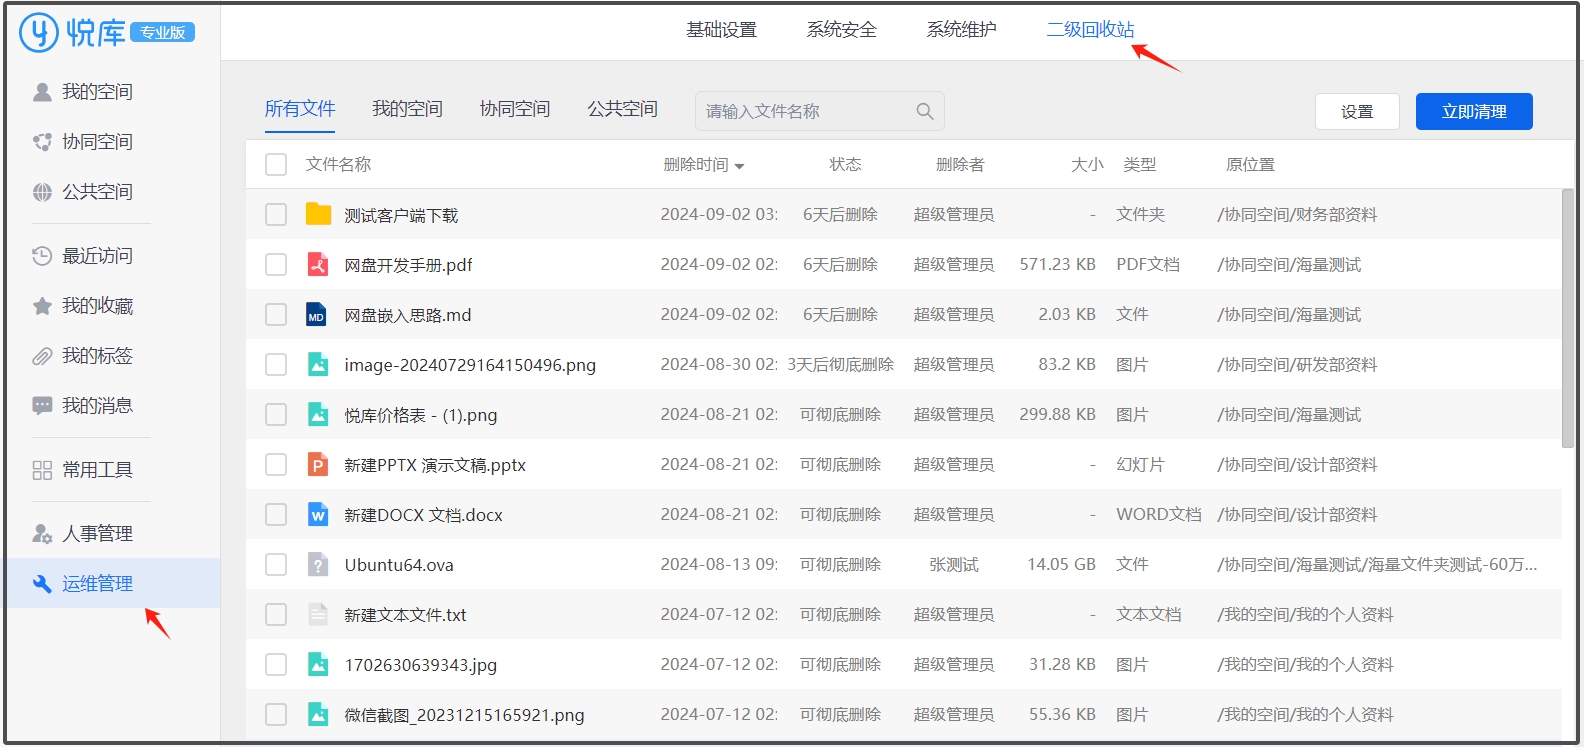
Task: Switch to the 协同空间 filter tab
Action: (514, 109)
